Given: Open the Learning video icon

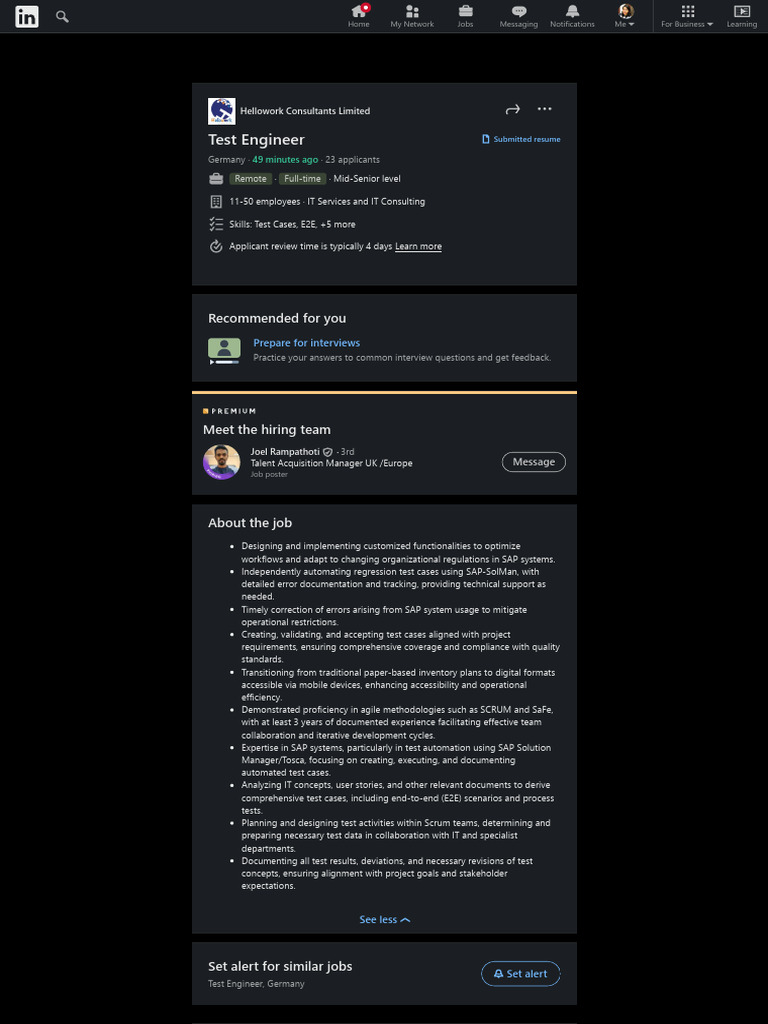Looking at the screenshot, I should click(741, 12).
